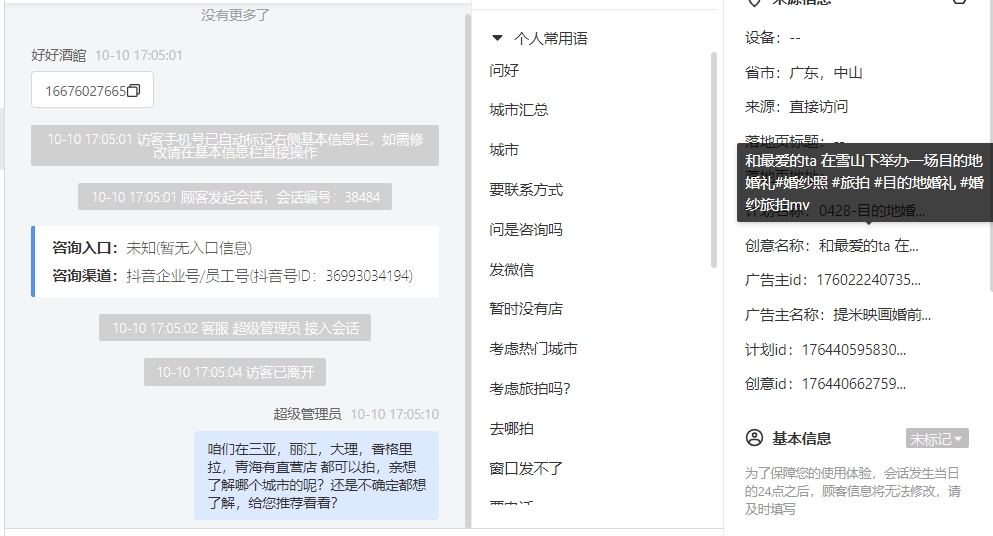Click the 广告主id value
Image resolution: width=993 pixels, height=536 pixels.
869,280
